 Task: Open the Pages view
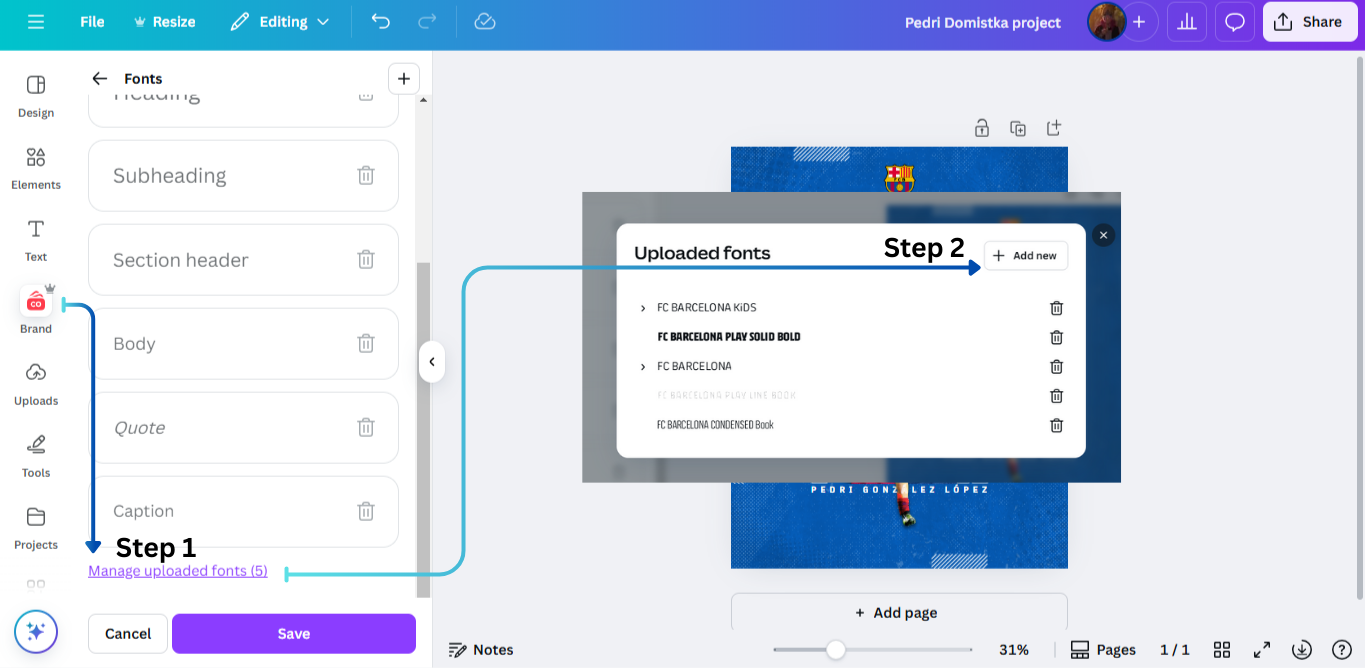(x=1103, y=650)
